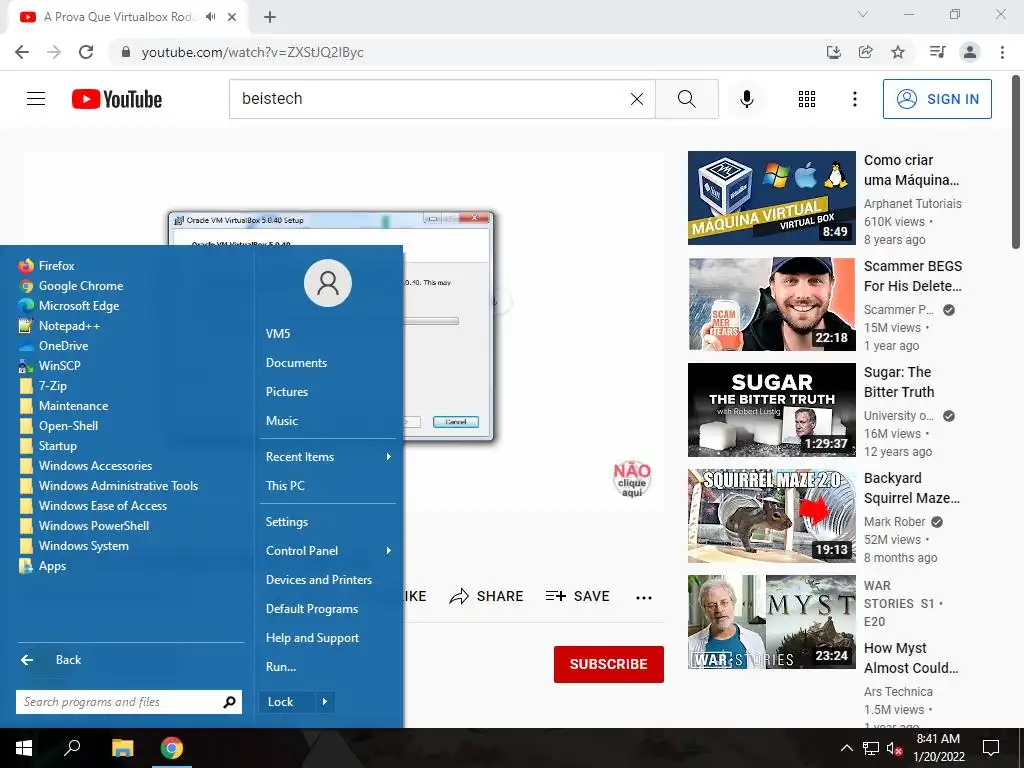Click the YouTube SIGN IN button
This screenshot has height=768, width=1024.
point(937,99)
